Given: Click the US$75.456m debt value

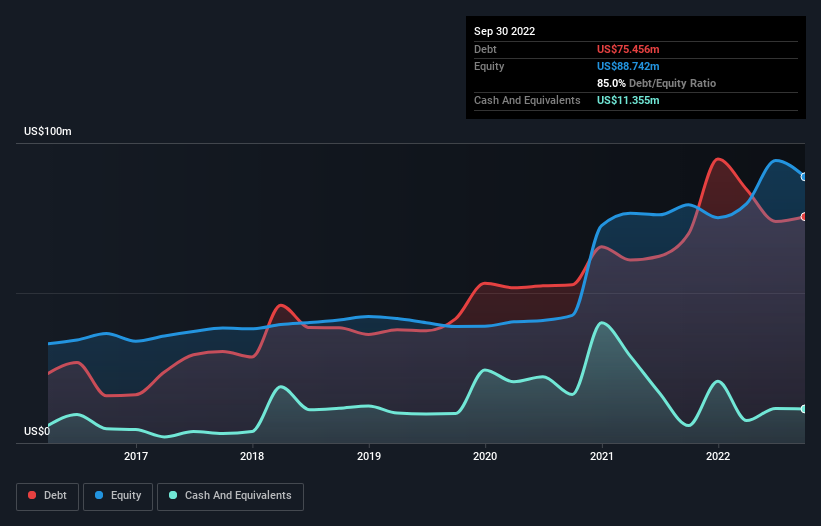Looking at the screenshot, I should point(628,49).
